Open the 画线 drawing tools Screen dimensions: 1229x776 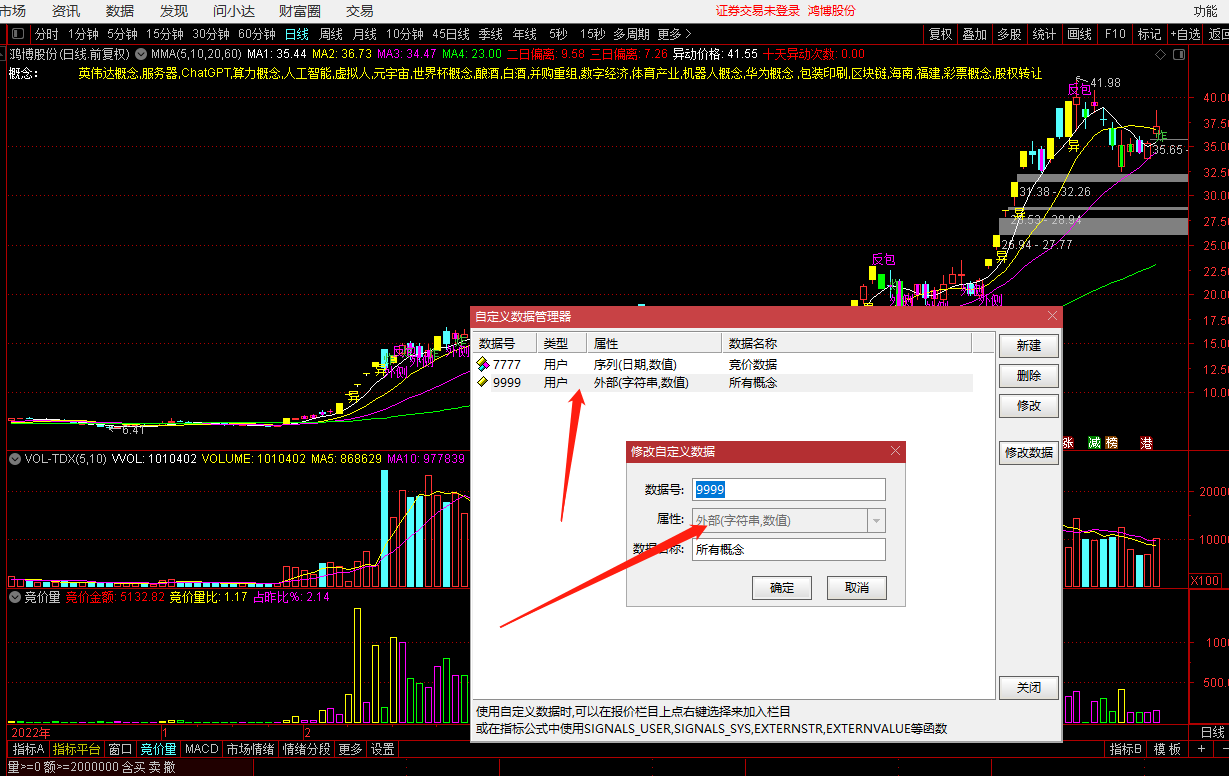point(1080,34)
